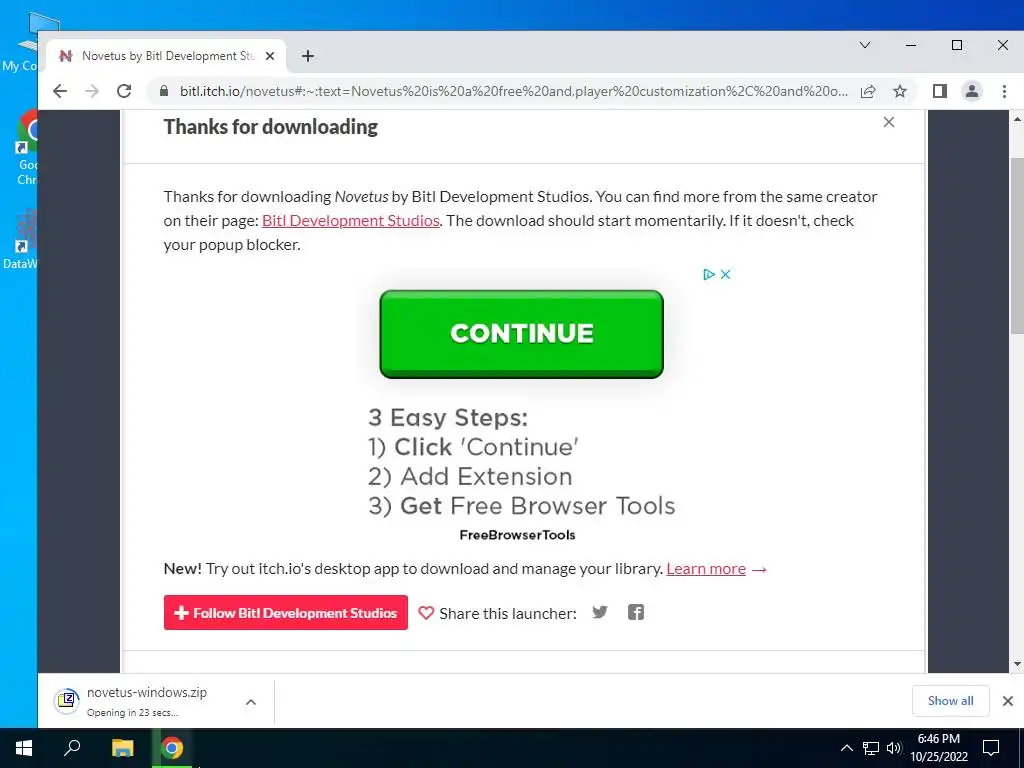Open the Chrome three-dot menu
Viewport: 1024px width, 768px height.
click(1004, 91)
